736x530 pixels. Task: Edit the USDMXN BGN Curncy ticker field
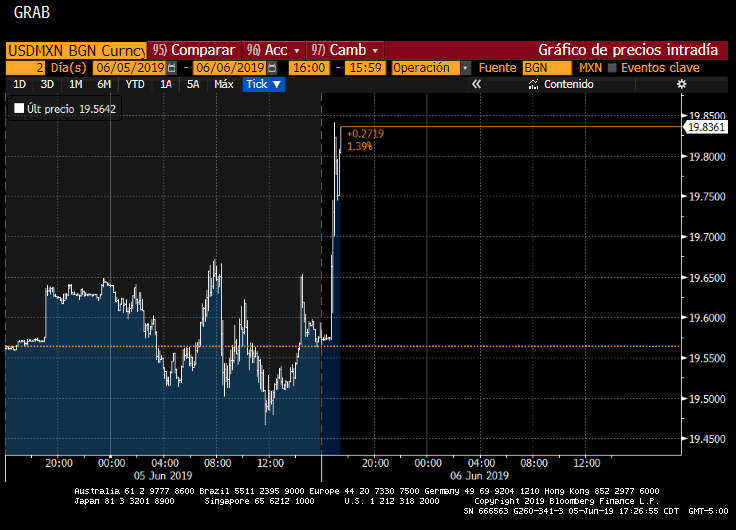[76, 50]
